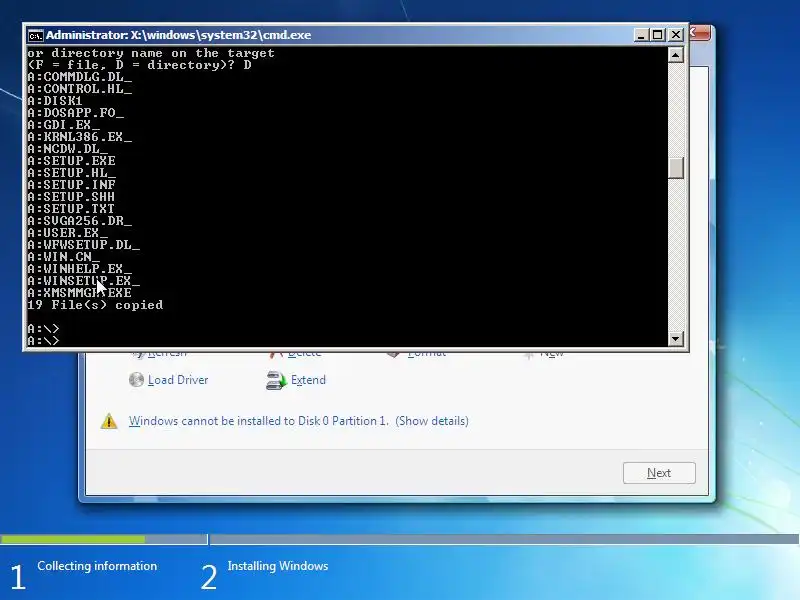The image size is (800, 600).
Task: Click the cmd scrollbar thumb
Action: [676, 168]
